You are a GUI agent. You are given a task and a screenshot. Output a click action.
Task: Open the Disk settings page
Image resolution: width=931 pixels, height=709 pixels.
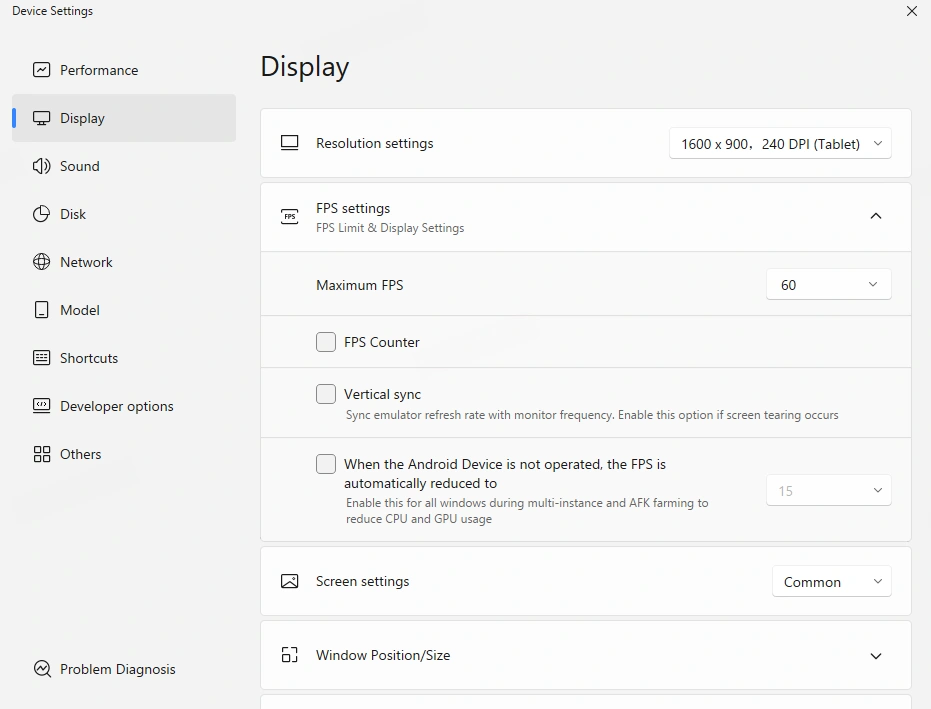124,214
